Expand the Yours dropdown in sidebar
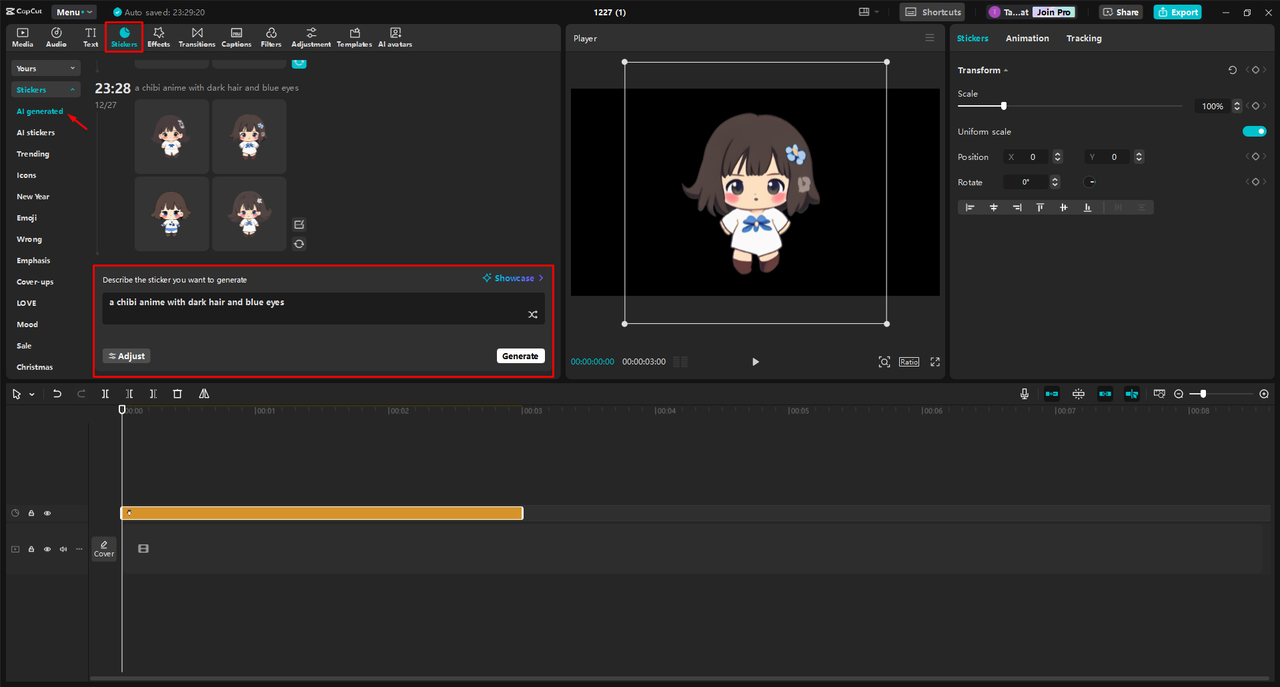Image resolution: width=1280 pixels, height=687 pixels. pyautogui.click(x=46, y=68)
